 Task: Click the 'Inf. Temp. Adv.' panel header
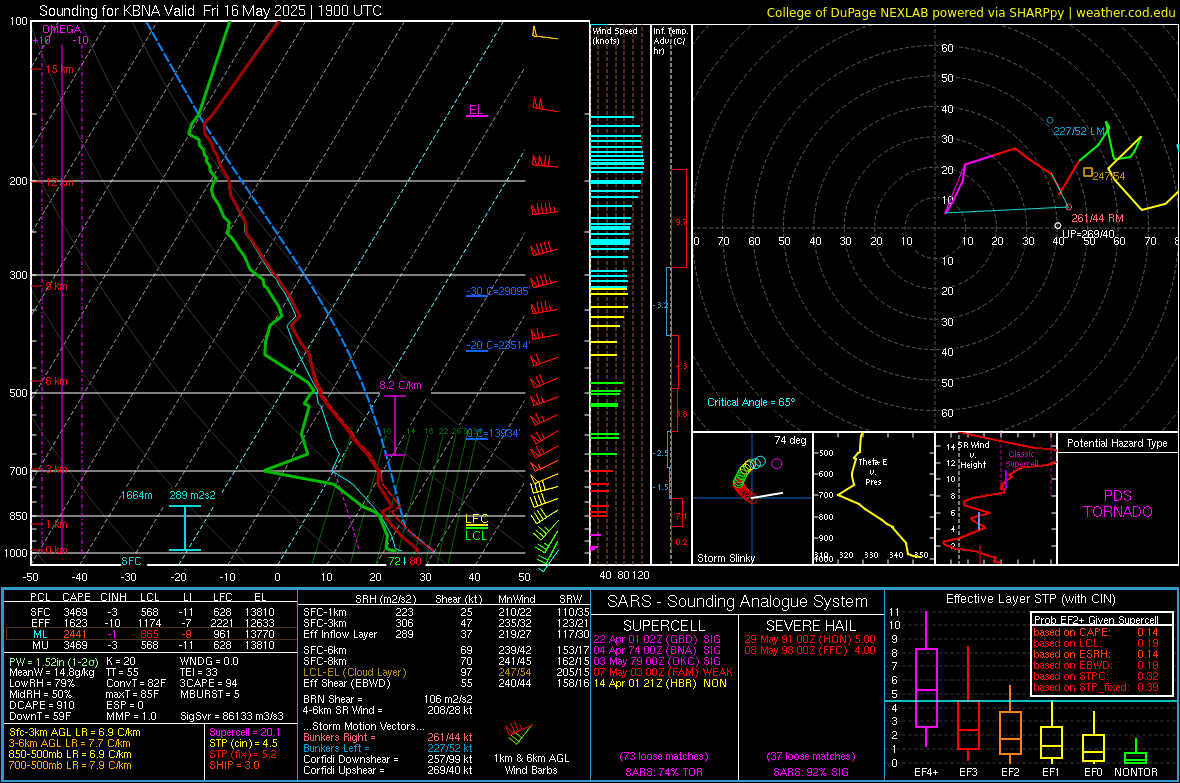point(670,41)
